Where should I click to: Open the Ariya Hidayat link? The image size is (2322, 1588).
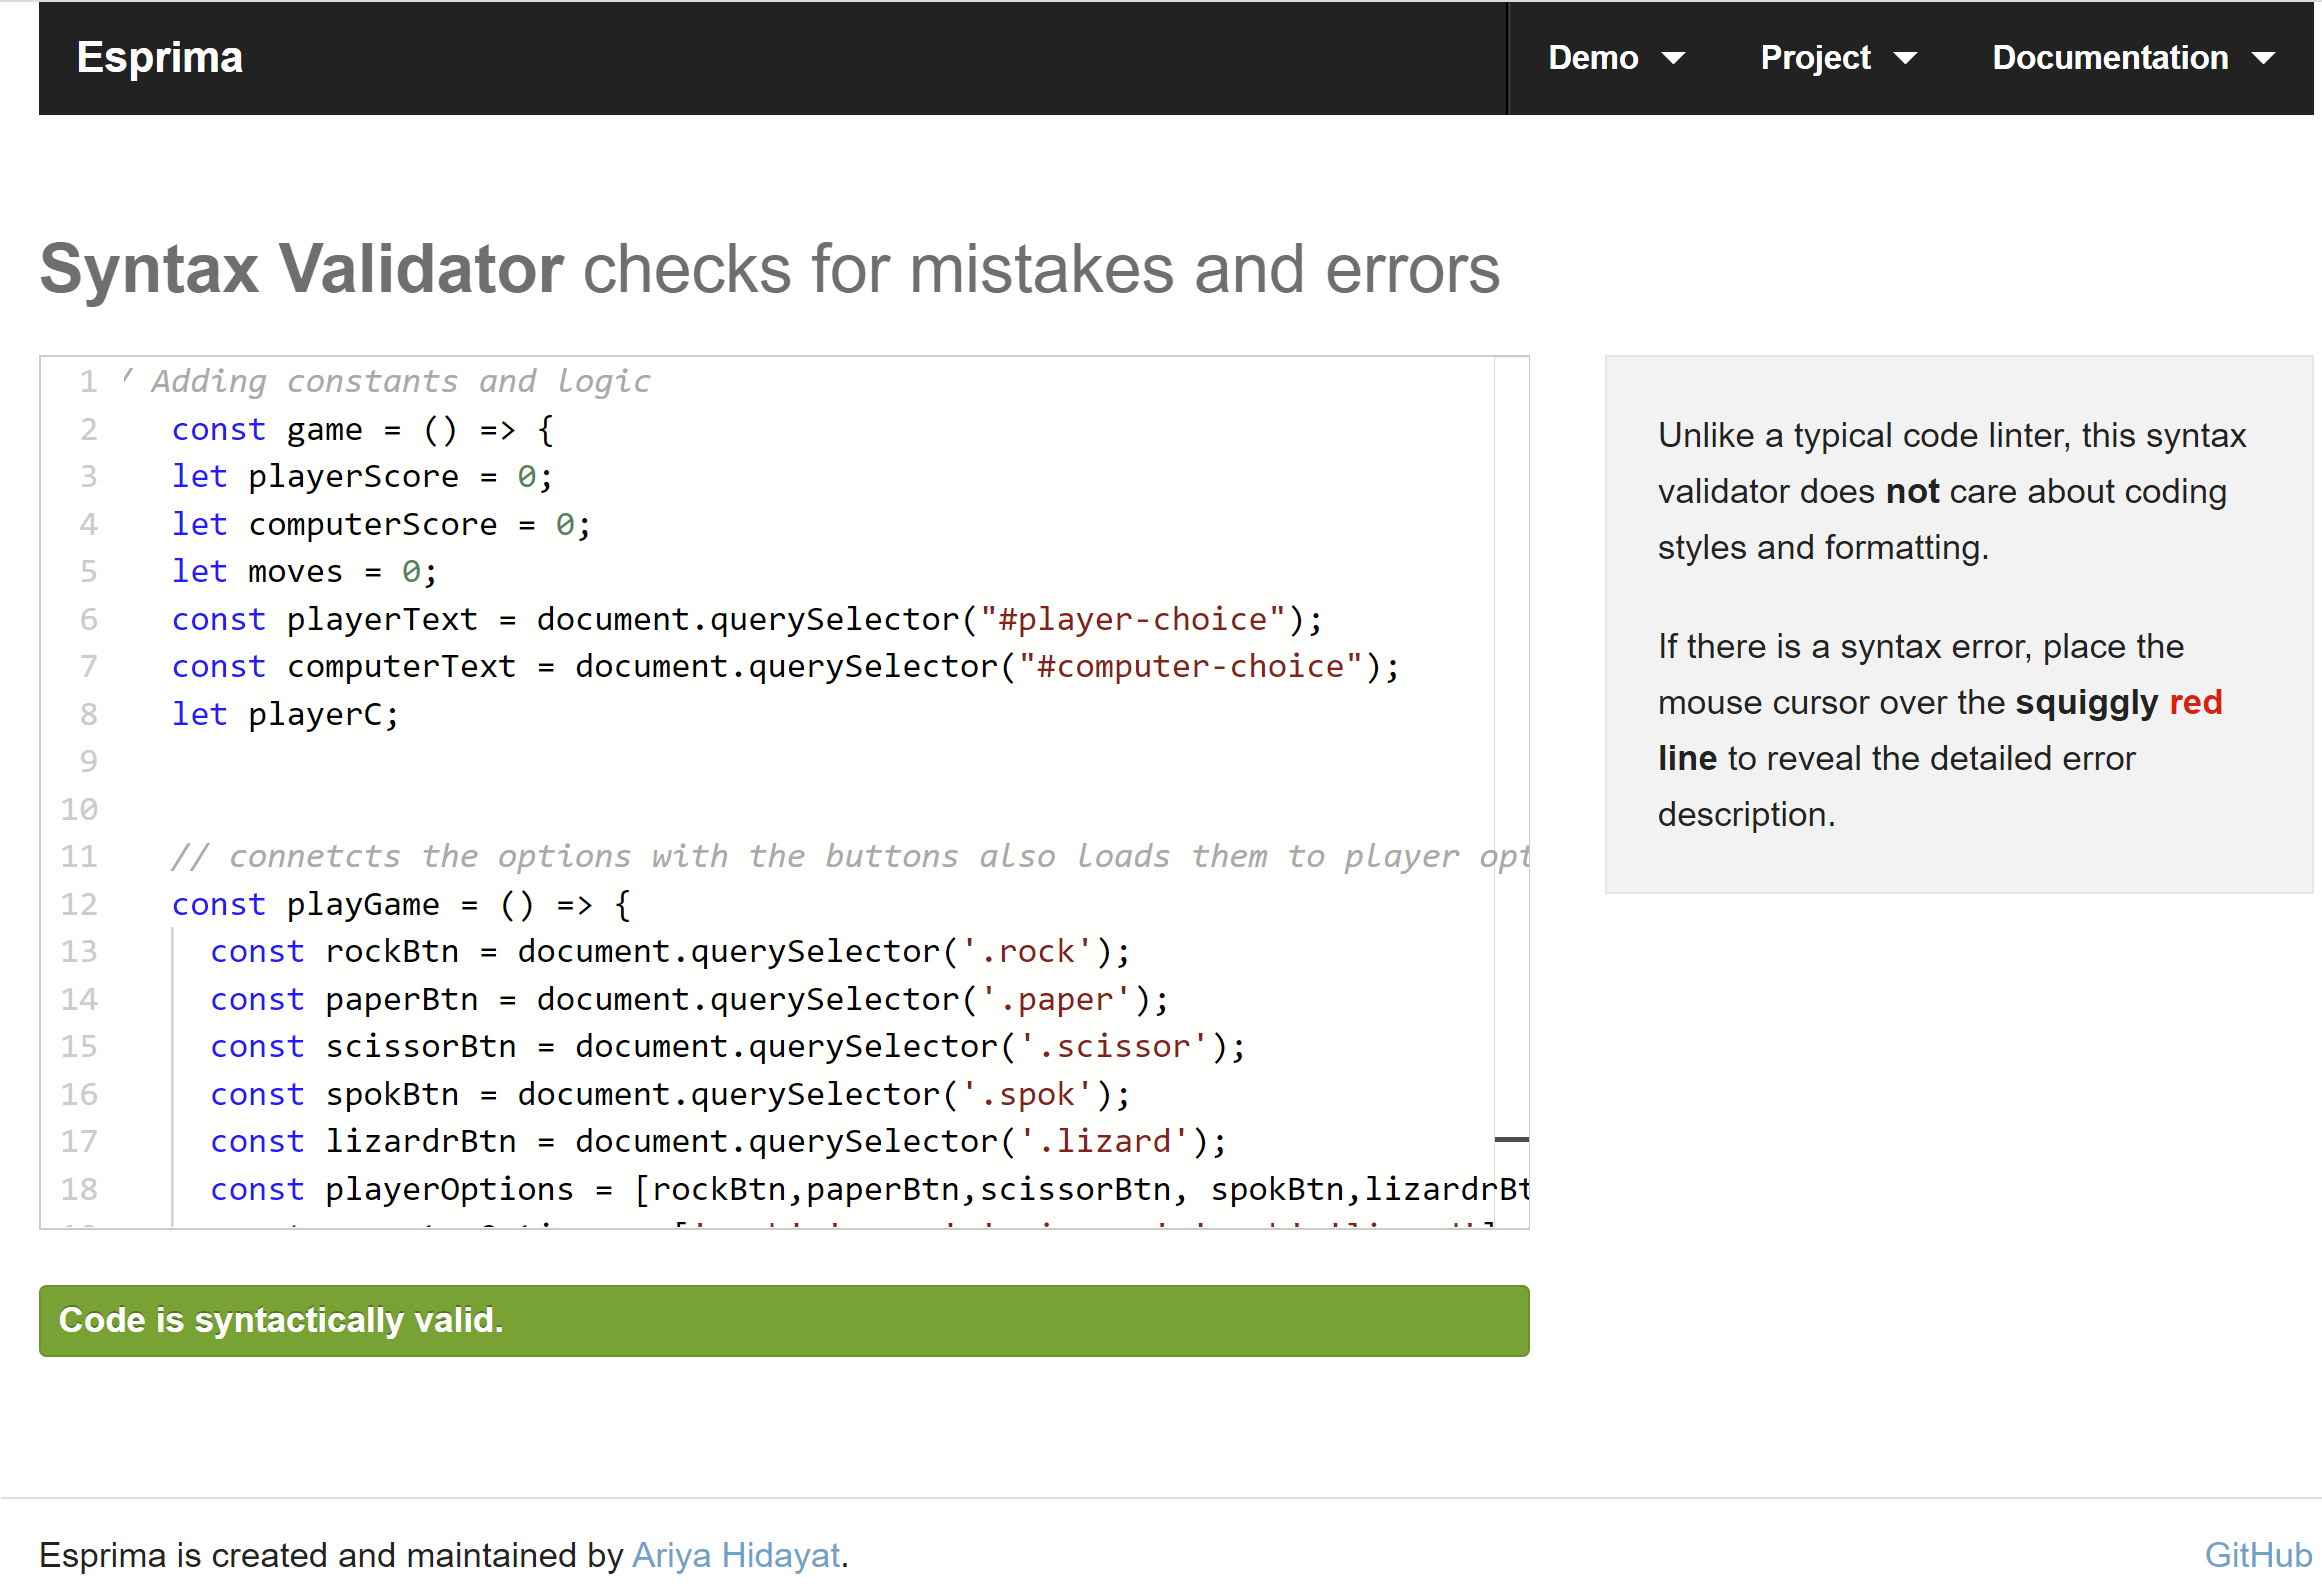point(735,1555)
